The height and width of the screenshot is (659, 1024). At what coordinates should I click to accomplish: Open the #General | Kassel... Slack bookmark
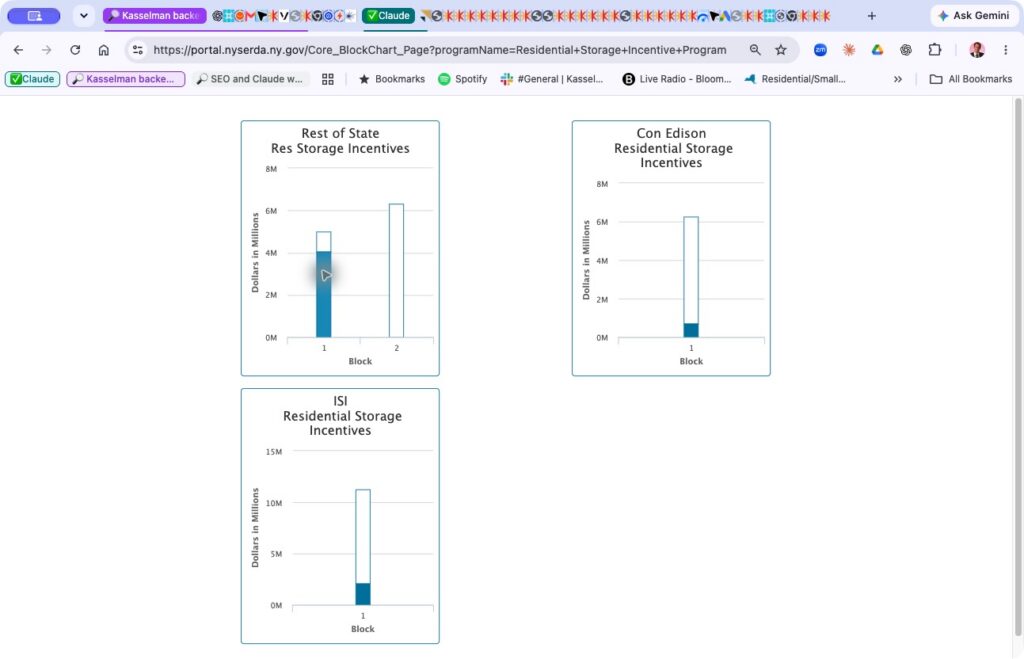[552, 79]
